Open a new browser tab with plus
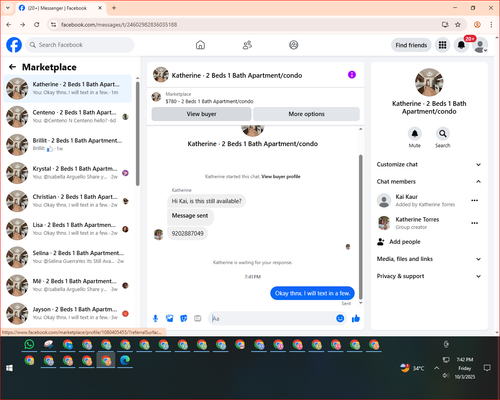This screenshot has height=400, width=500. (114, 8)
